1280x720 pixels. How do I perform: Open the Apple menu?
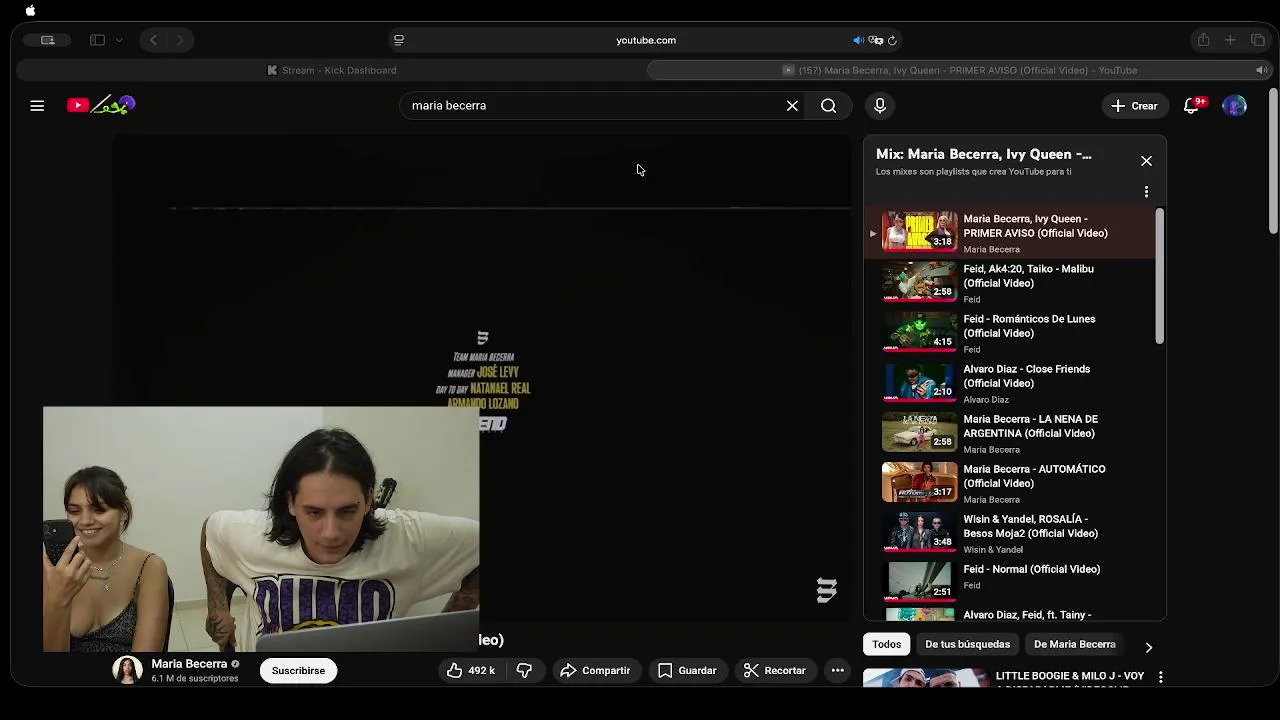click(30, 10)
